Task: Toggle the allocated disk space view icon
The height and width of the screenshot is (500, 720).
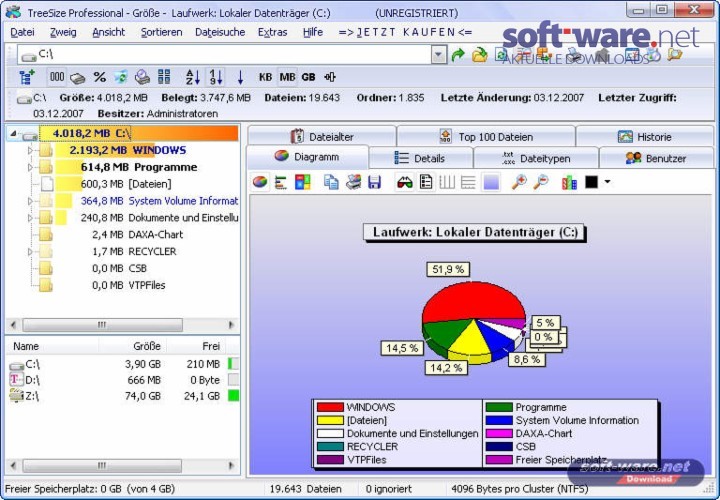Action: 78,78
